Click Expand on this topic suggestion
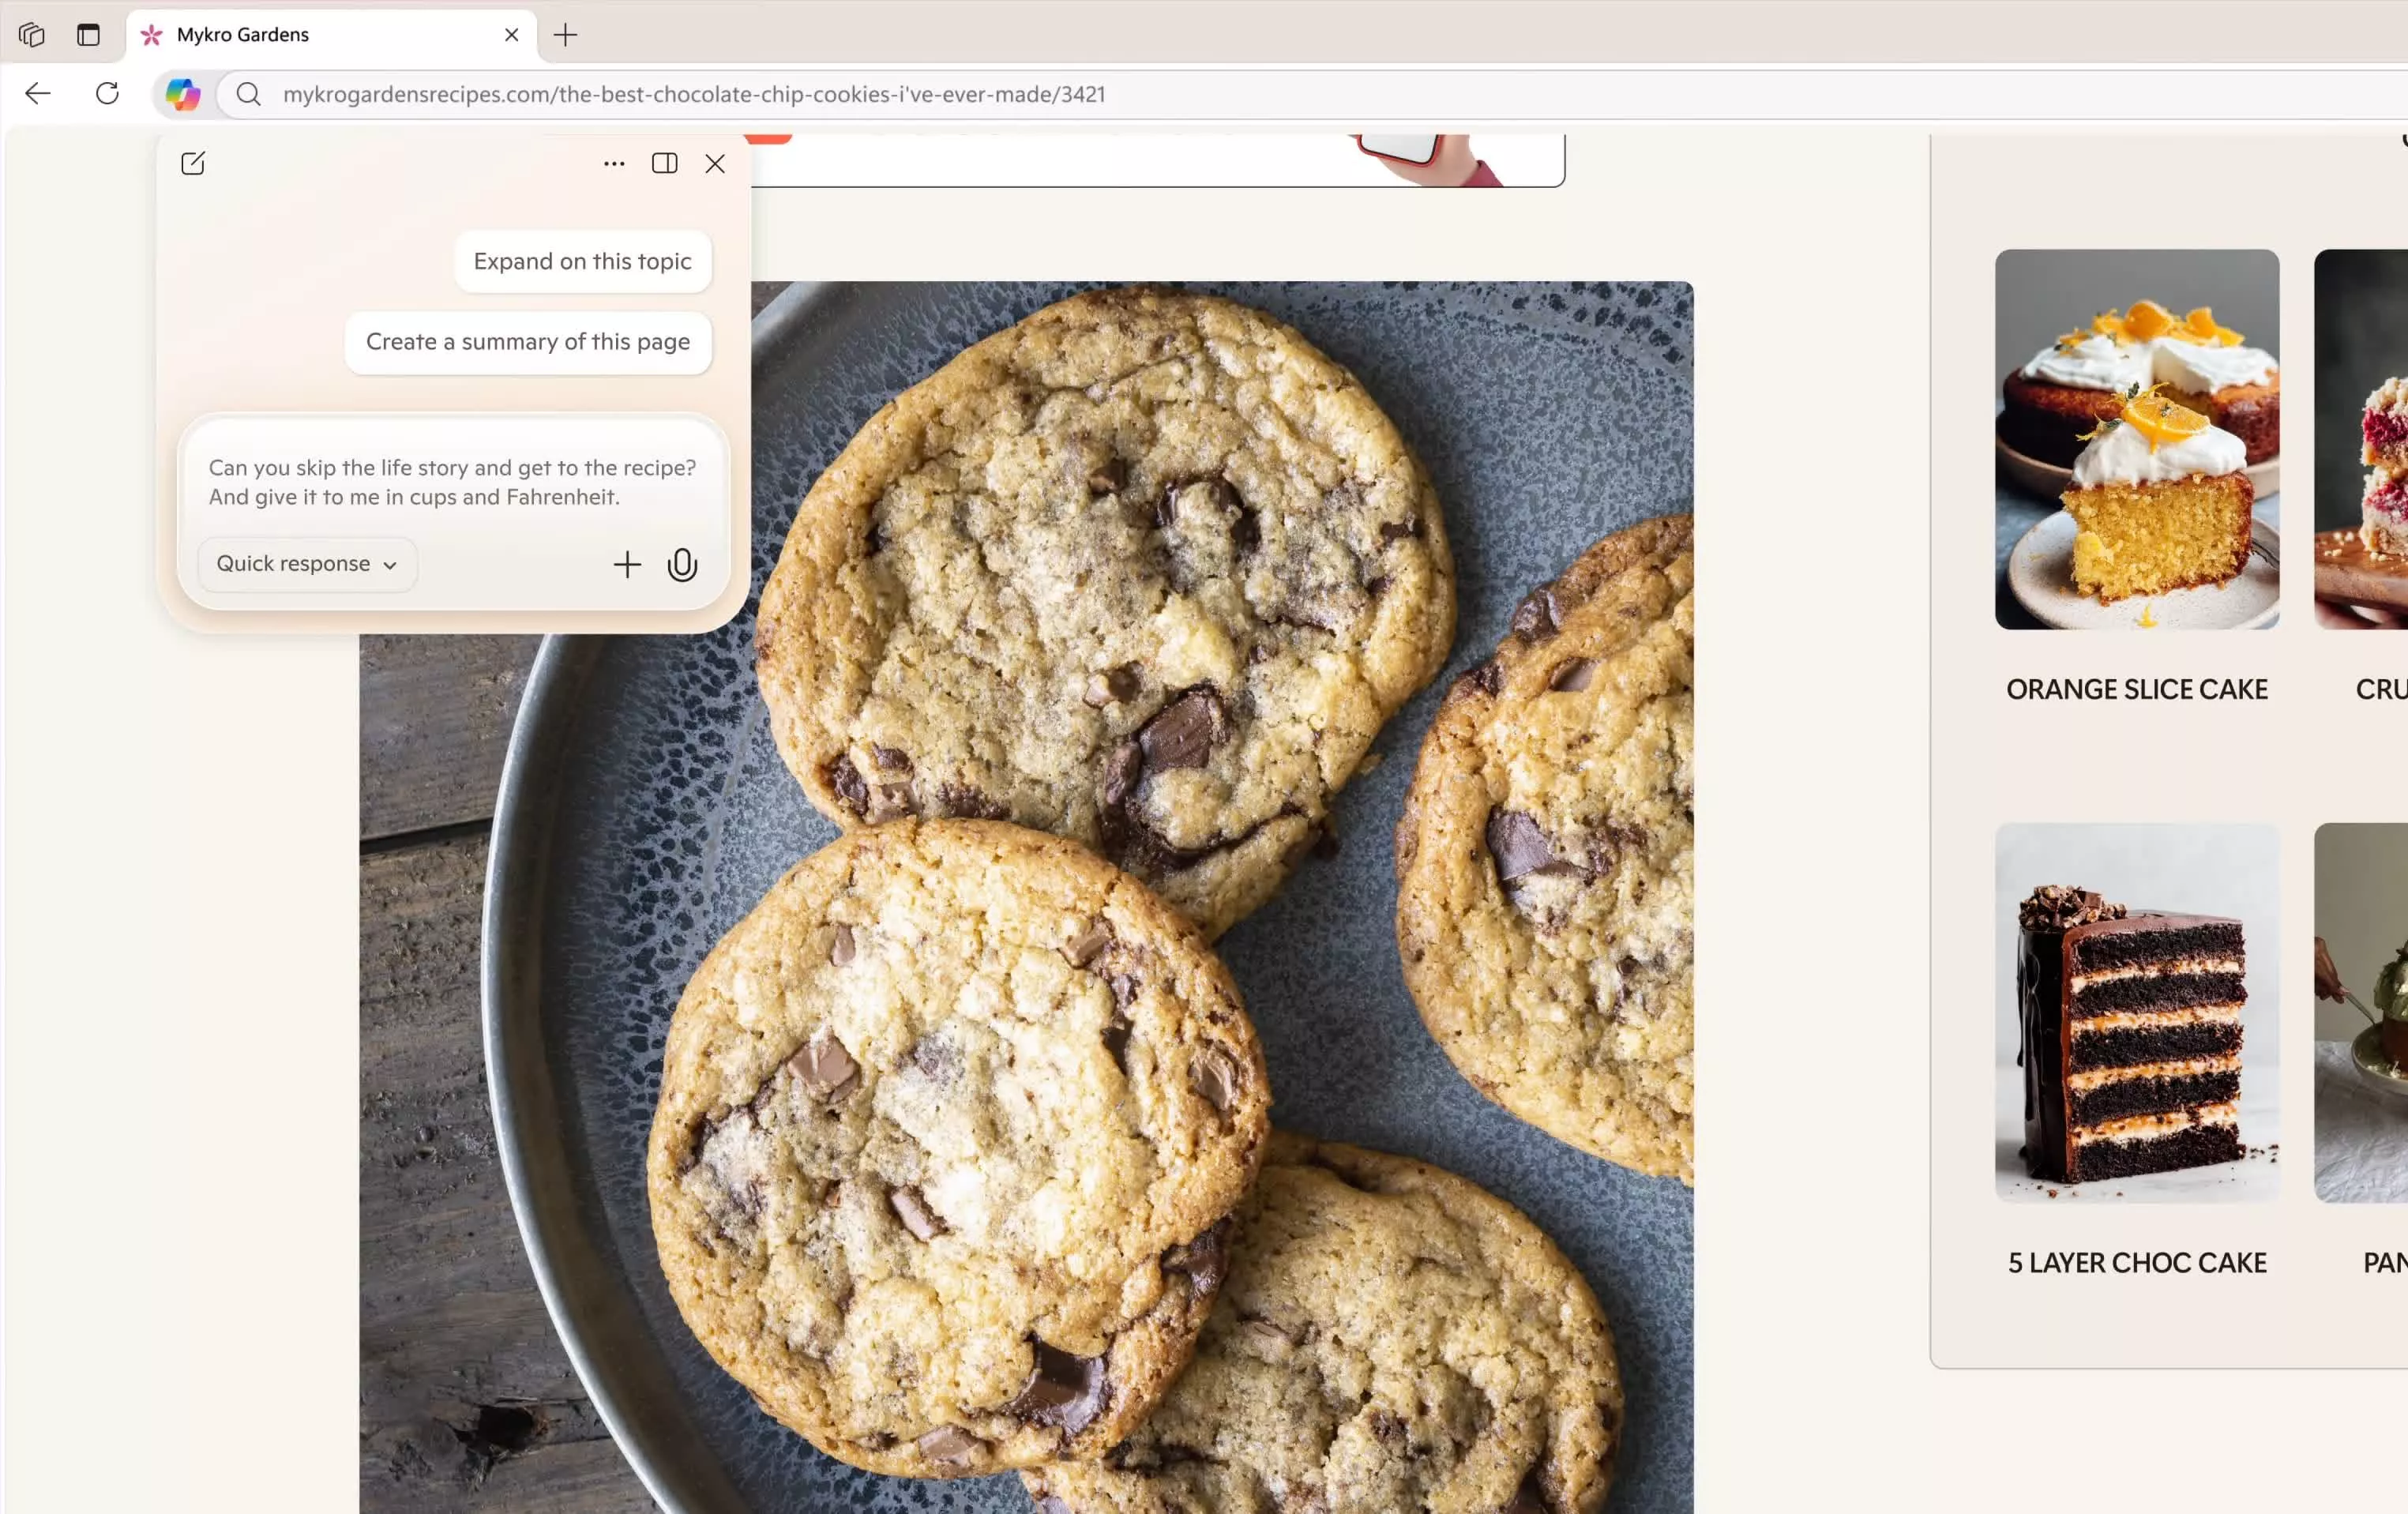This screenshot has height=1514, width=2408. point(583,261)
